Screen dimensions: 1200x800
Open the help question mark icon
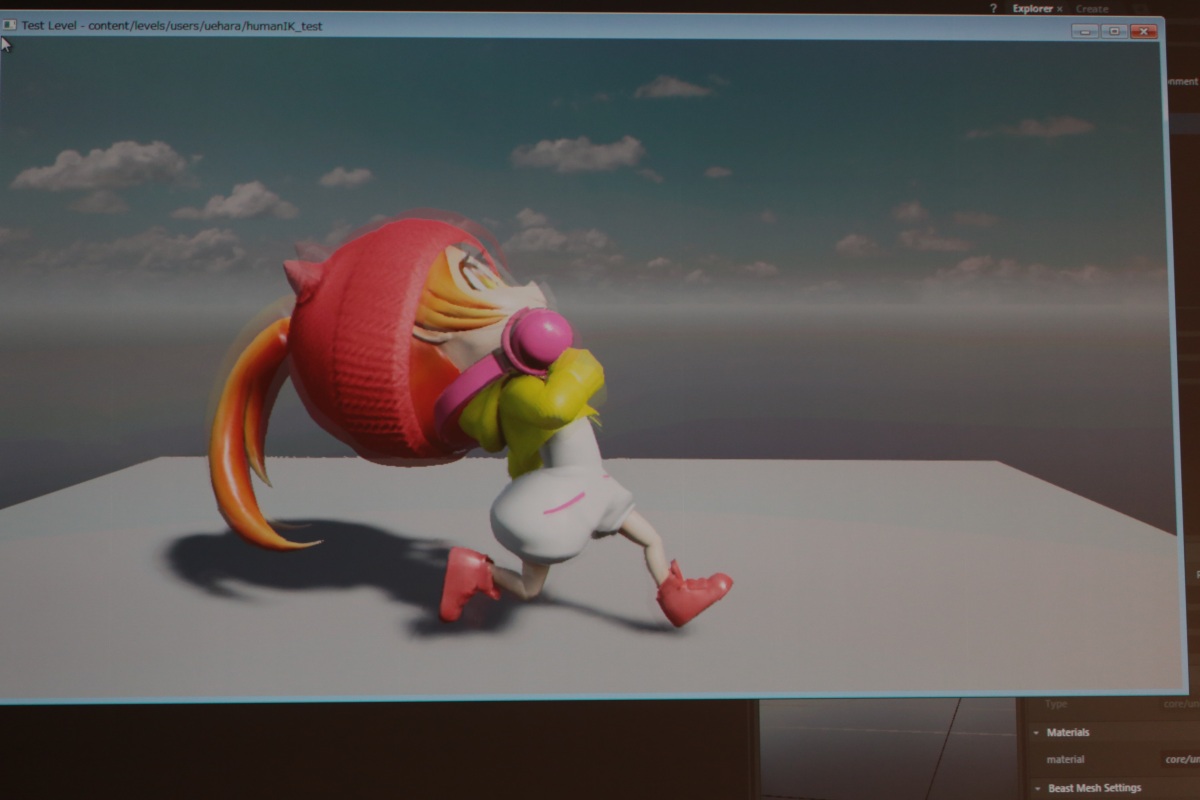click(x=993, y=9)
